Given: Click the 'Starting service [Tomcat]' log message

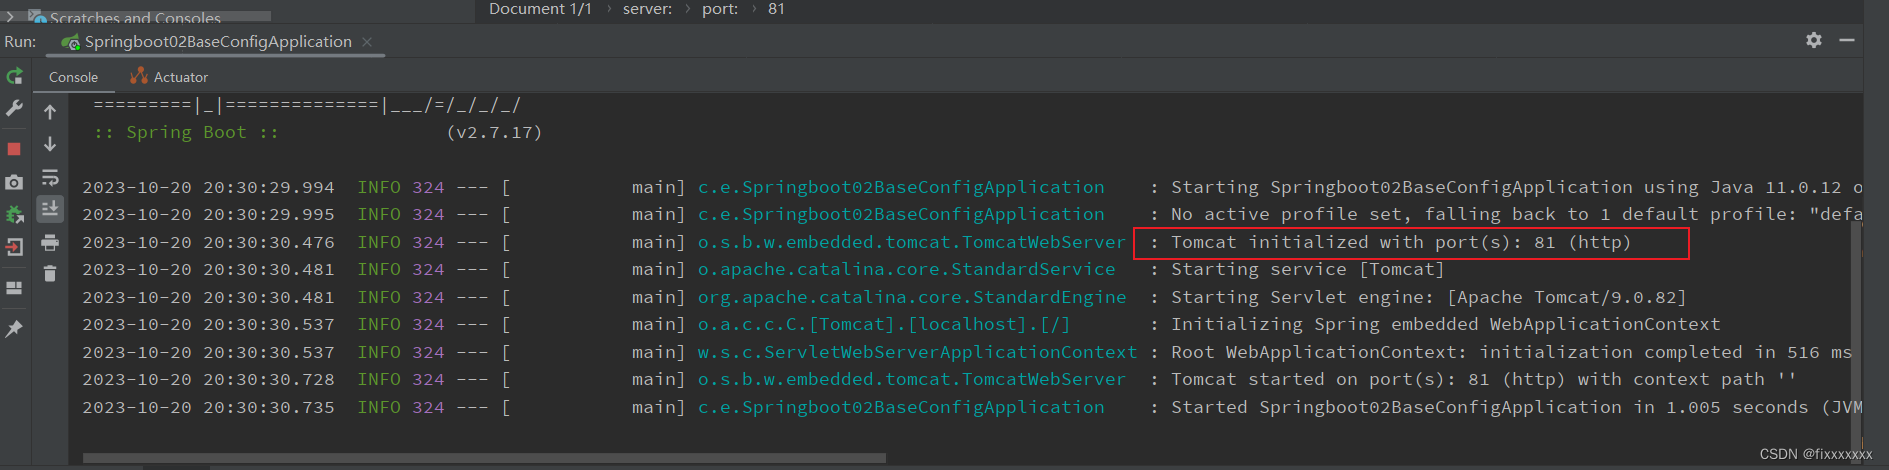Looking at the screenshot, I should (x=1308, y=270).
